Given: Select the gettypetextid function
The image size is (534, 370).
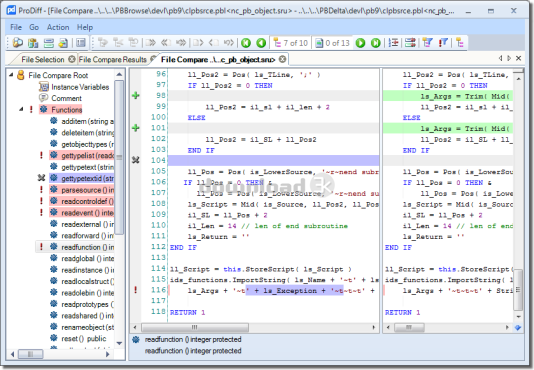Looking at the screenshot, I should click(x=88, y=179).
